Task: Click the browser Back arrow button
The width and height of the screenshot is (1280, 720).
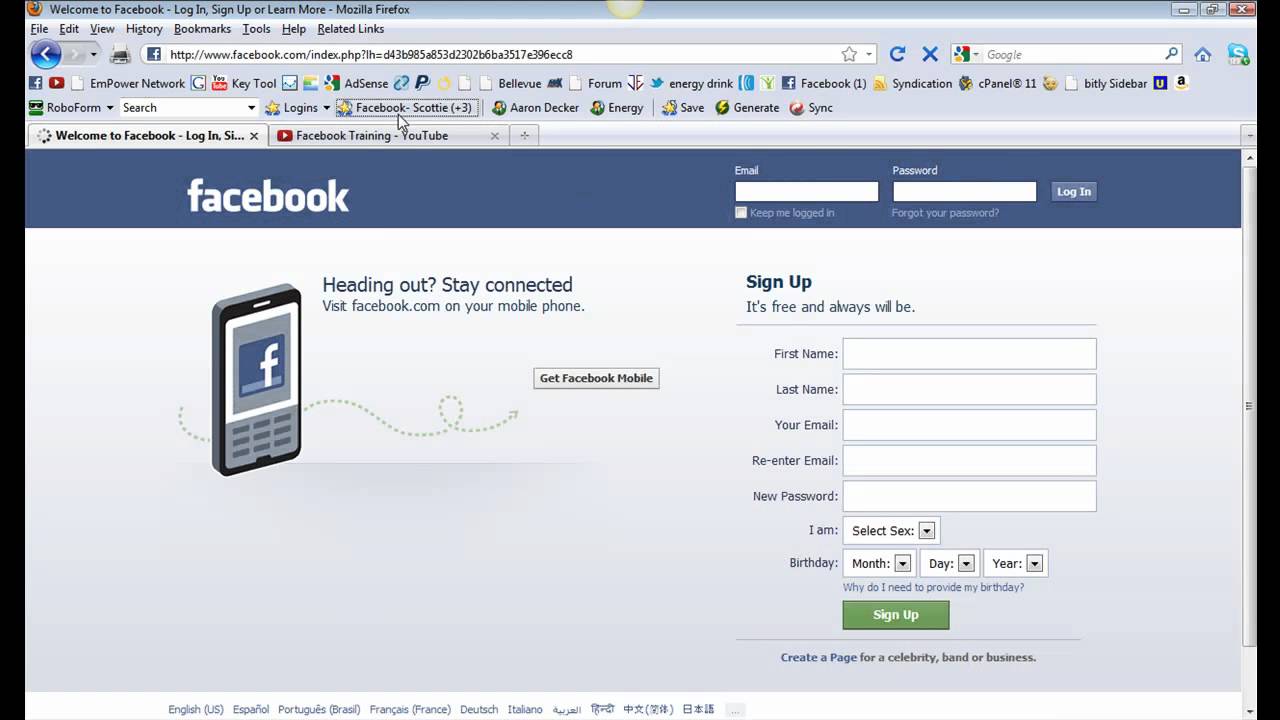Action: tap(45, 54)
